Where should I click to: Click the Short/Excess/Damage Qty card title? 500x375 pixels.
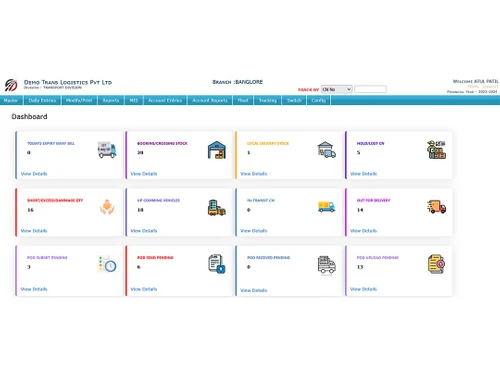click(x=55, y=200)
